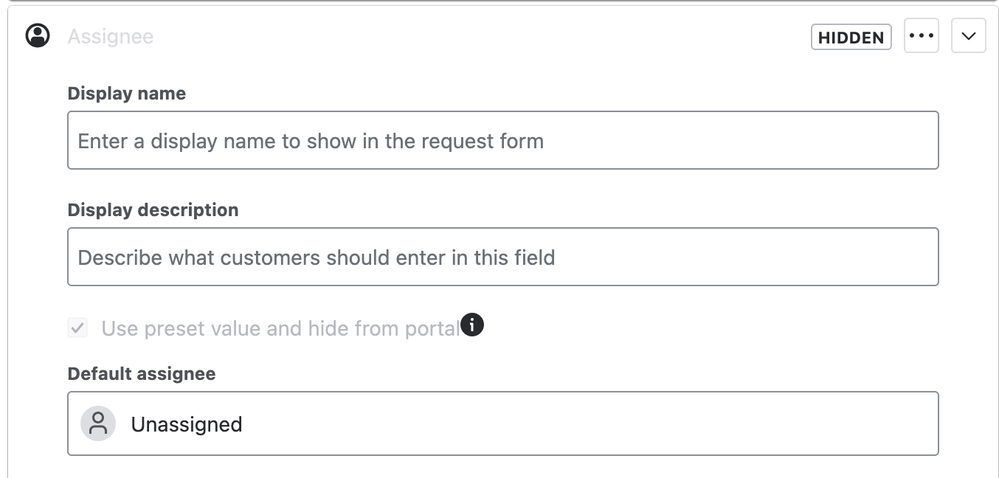Click the Assignee field title
The image size is (999, 478).
[x=110, y=36]
